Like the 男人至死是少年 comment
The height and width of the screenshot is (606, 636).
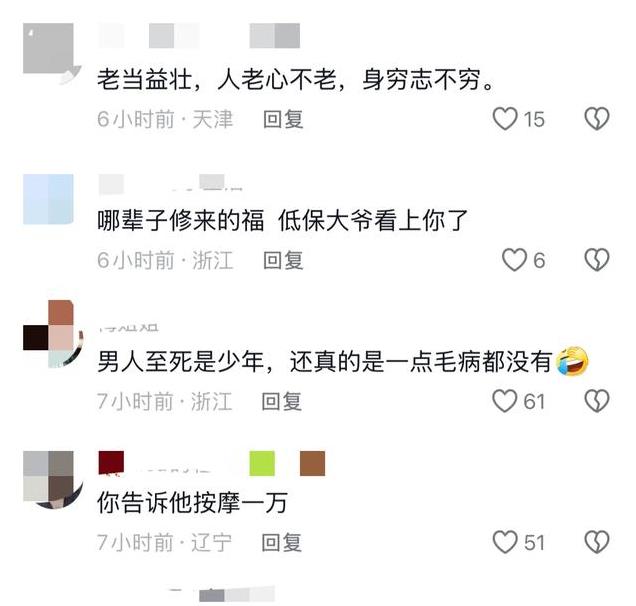[x=505, y=401]
